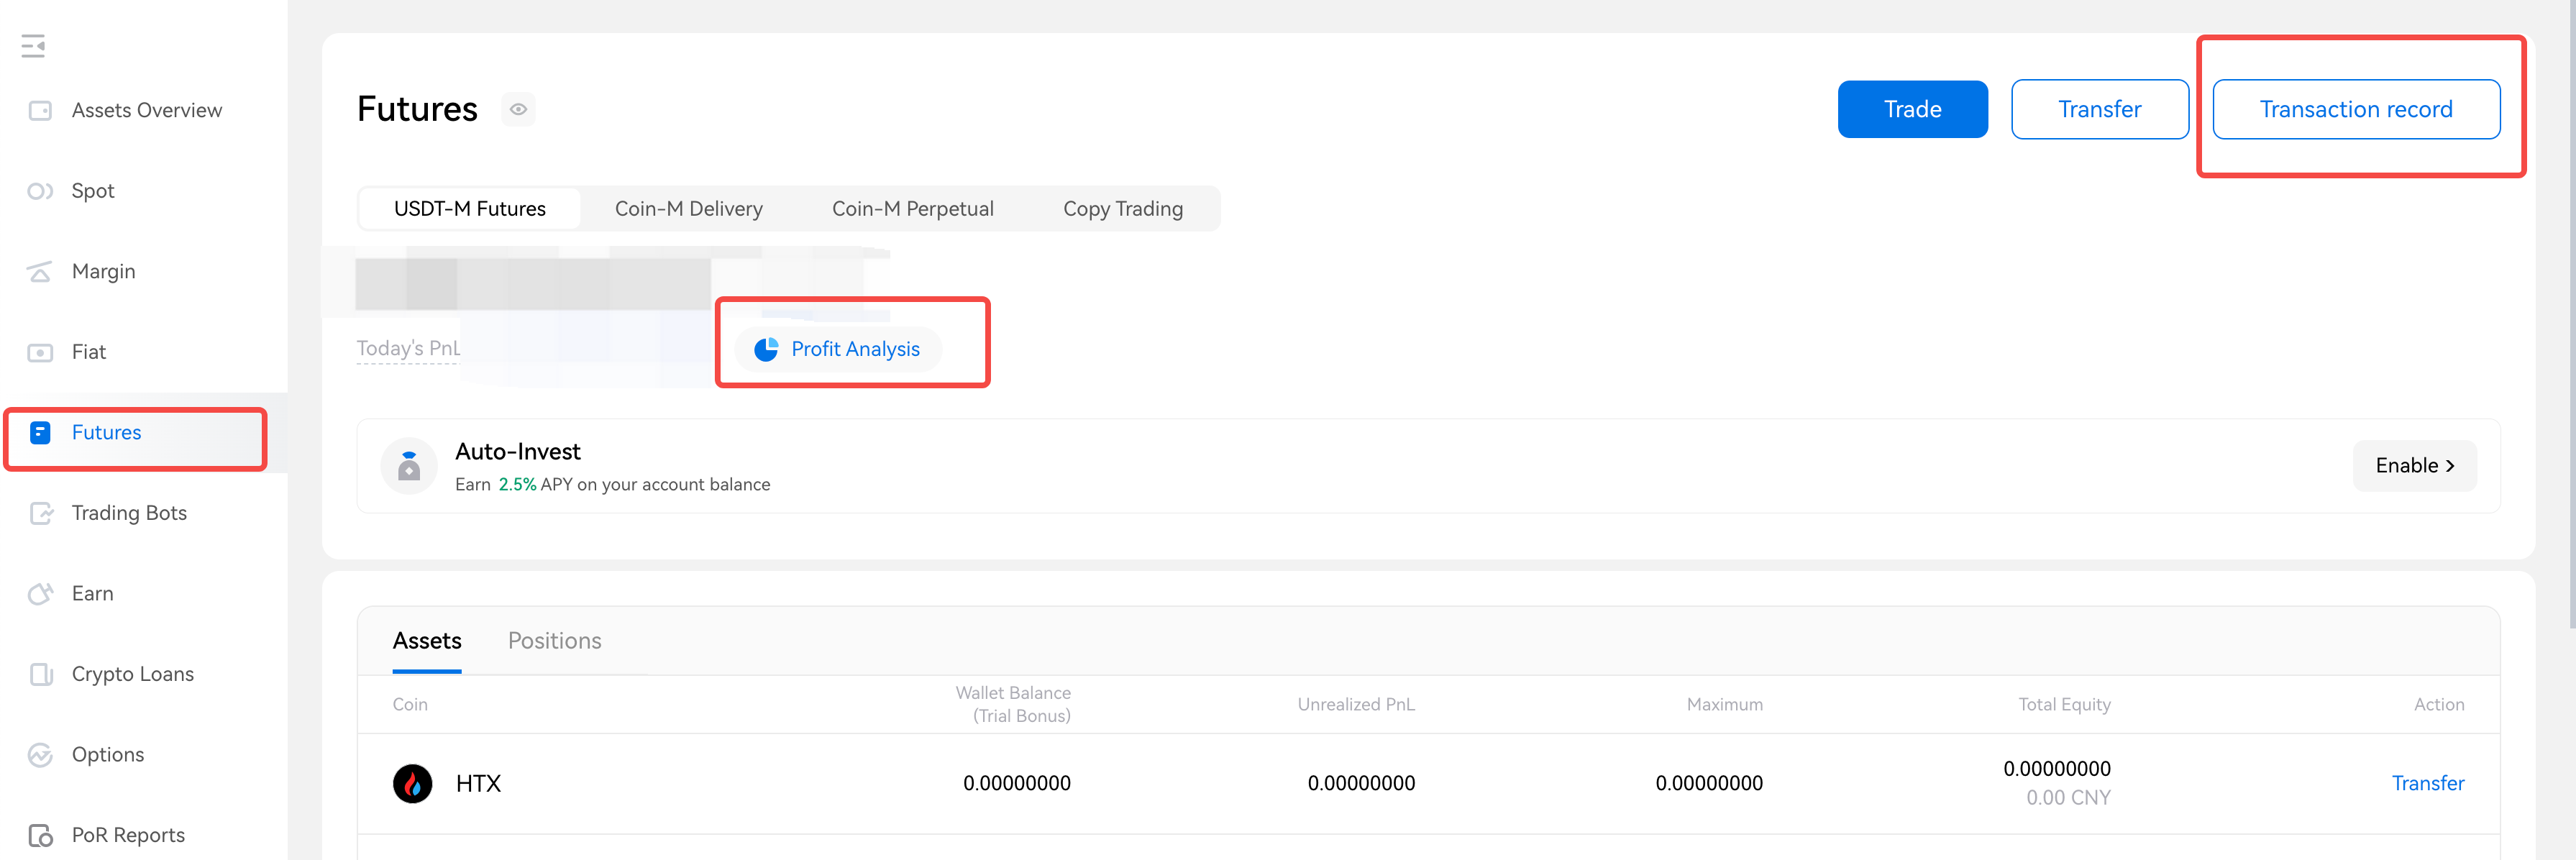Click the Fiat cash icon
The width and height of the screenshot is (2576, 860).
40,352
